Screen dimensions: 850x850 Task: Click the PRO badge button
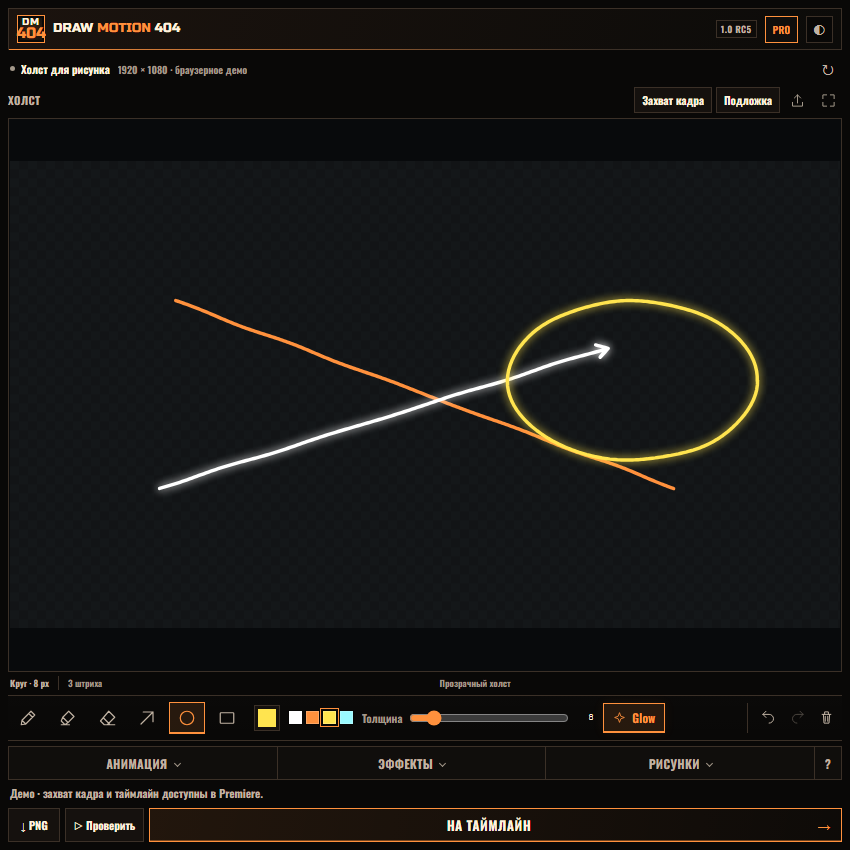coord(781,30)
